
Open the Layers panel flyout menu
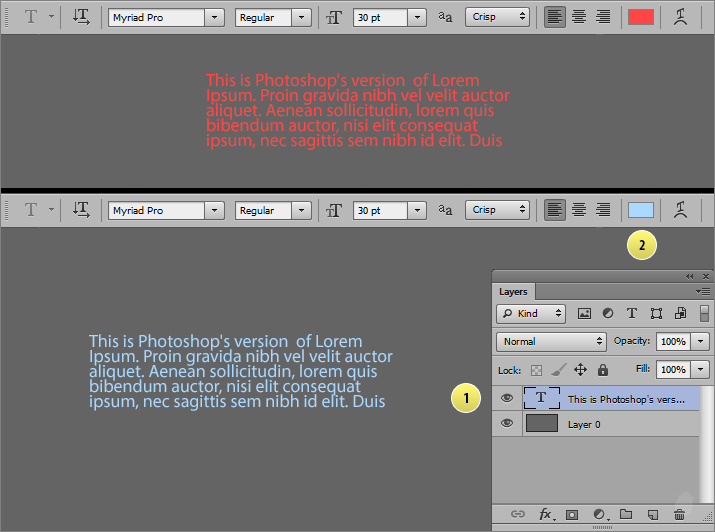click(704, 291)
